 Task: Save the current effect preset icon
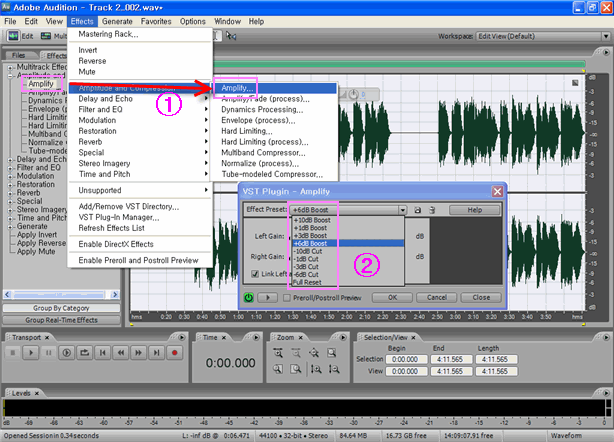(418, 210)
